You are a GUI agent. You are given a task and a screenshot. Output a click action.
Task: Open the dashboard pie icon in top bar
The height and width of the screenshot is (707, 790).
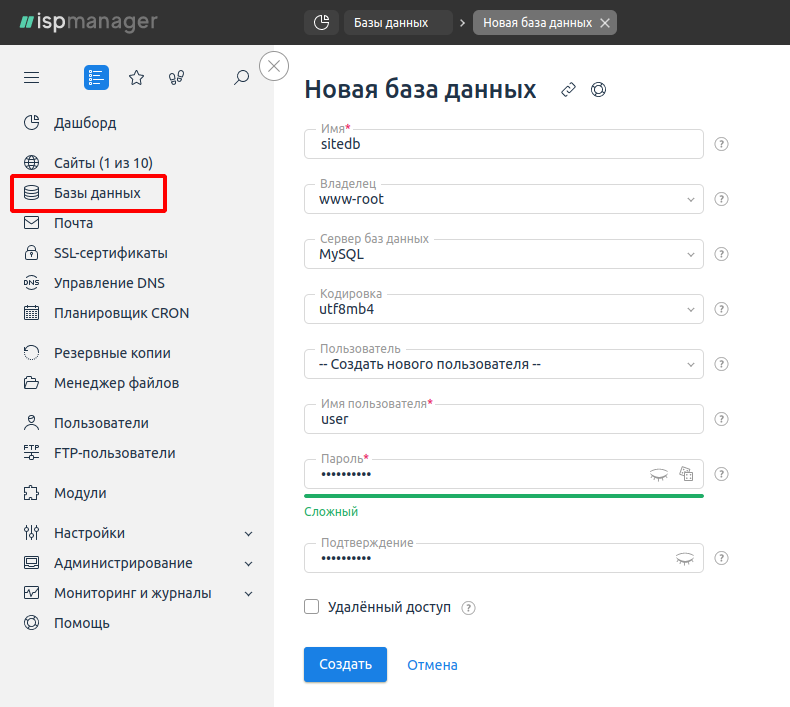(321, 23)
